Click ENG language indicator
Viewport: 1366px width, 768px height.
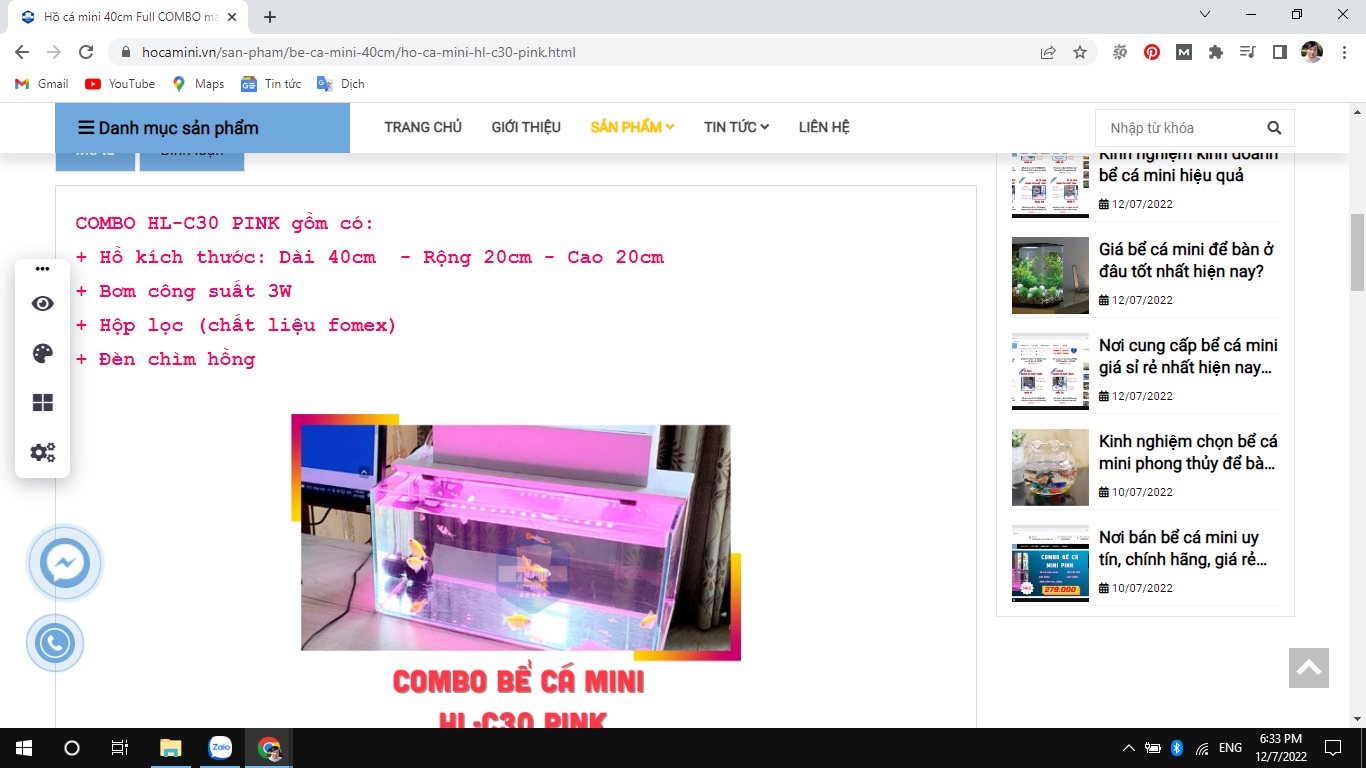pyautogui.click(x=1231, y=747)
